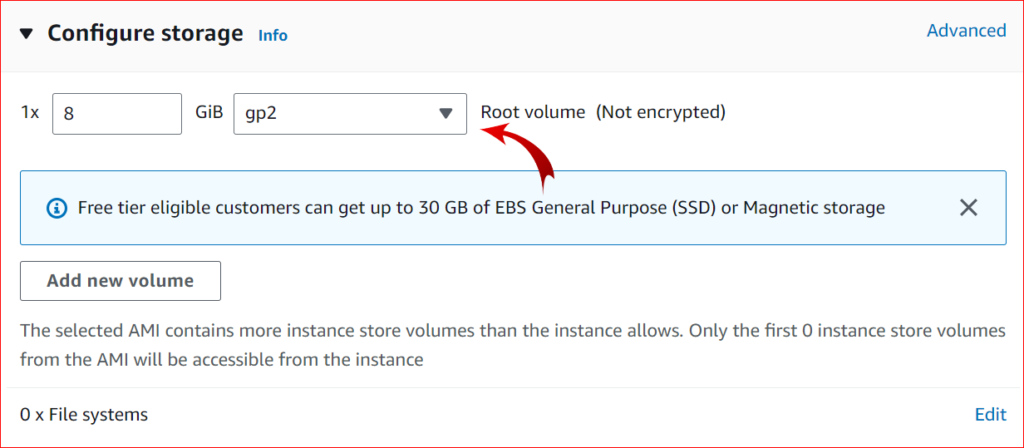The height and width of the screenshot is (448, 1024).
Task: Open the Info link beside Configure storage
Action: pyautogui.click(x=273, y=35)
